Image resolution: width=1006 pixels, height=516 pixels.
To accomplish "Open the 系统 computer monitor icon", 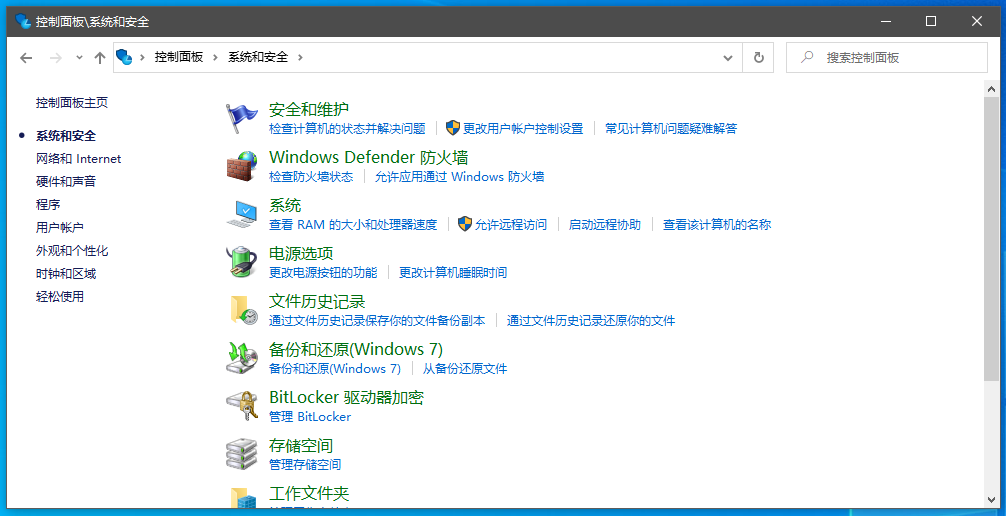I will [241, 214].
